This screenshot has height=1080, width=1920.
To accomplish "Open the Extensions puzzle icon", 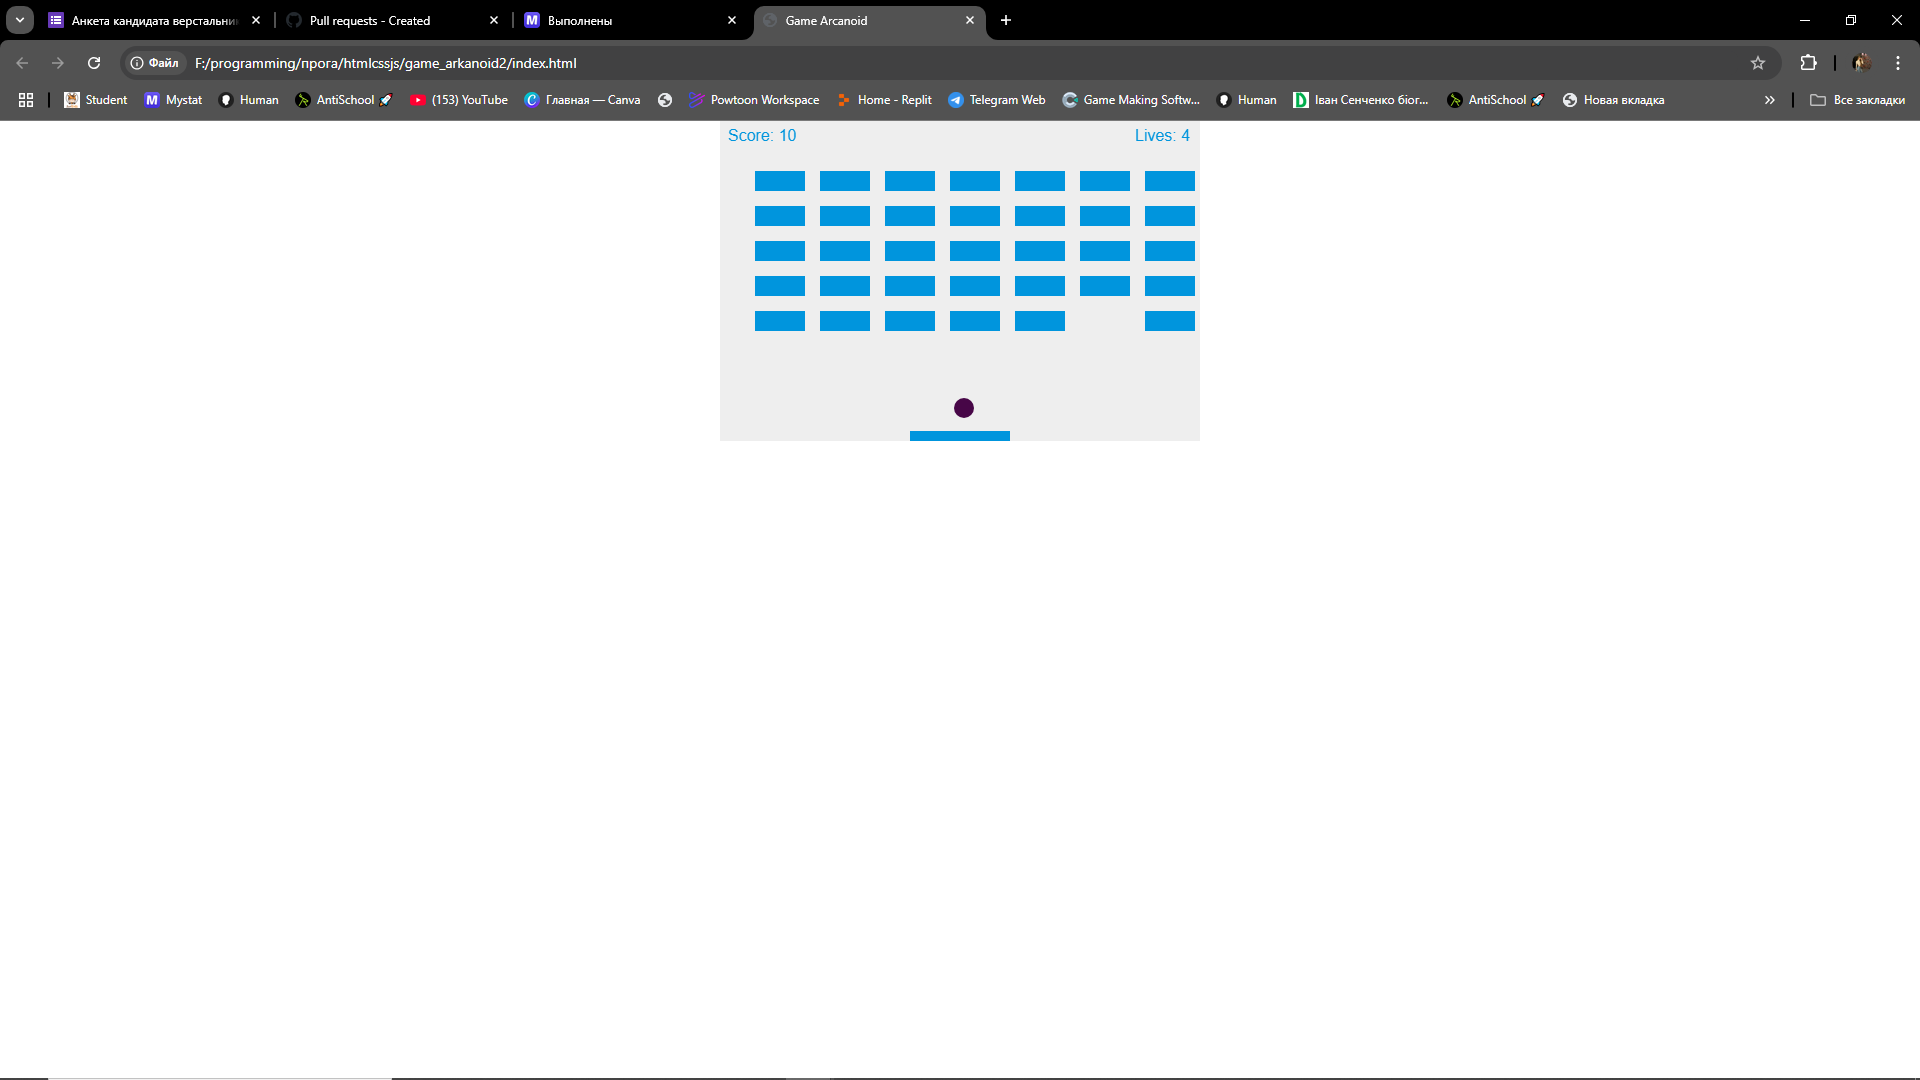I will coord(1808,63).
